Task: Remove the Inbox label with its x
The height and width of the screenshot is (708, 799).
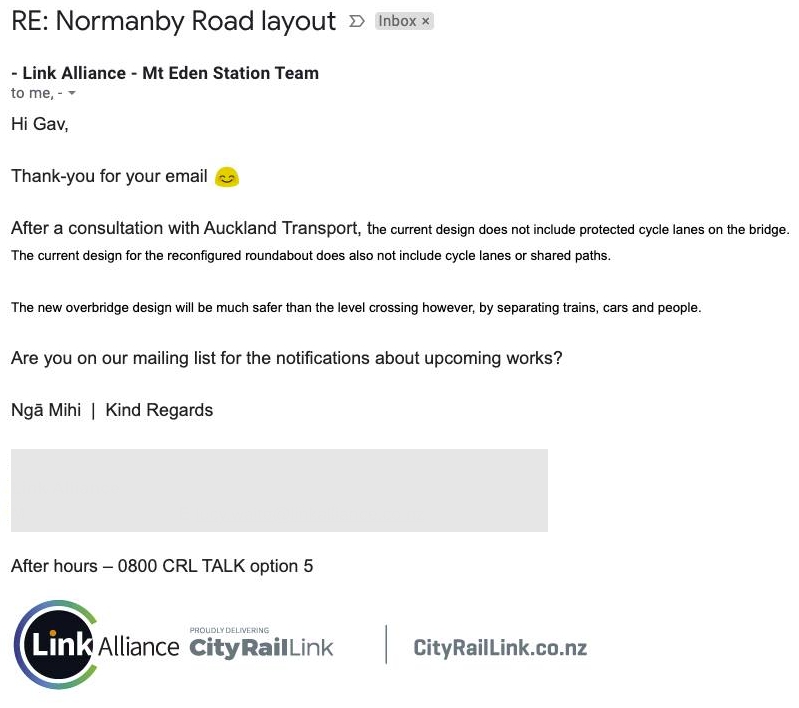Action: click(x=425, y=21)
